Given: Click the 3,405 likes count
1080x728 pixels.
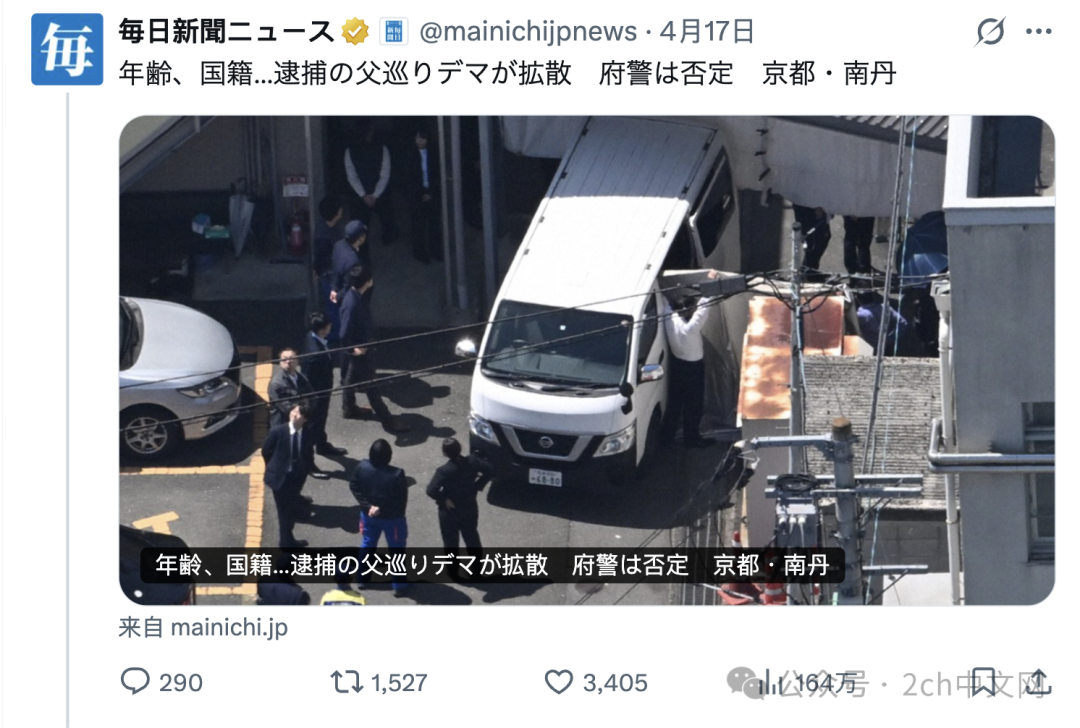Looking at the screenshot, I should [615, 683].
